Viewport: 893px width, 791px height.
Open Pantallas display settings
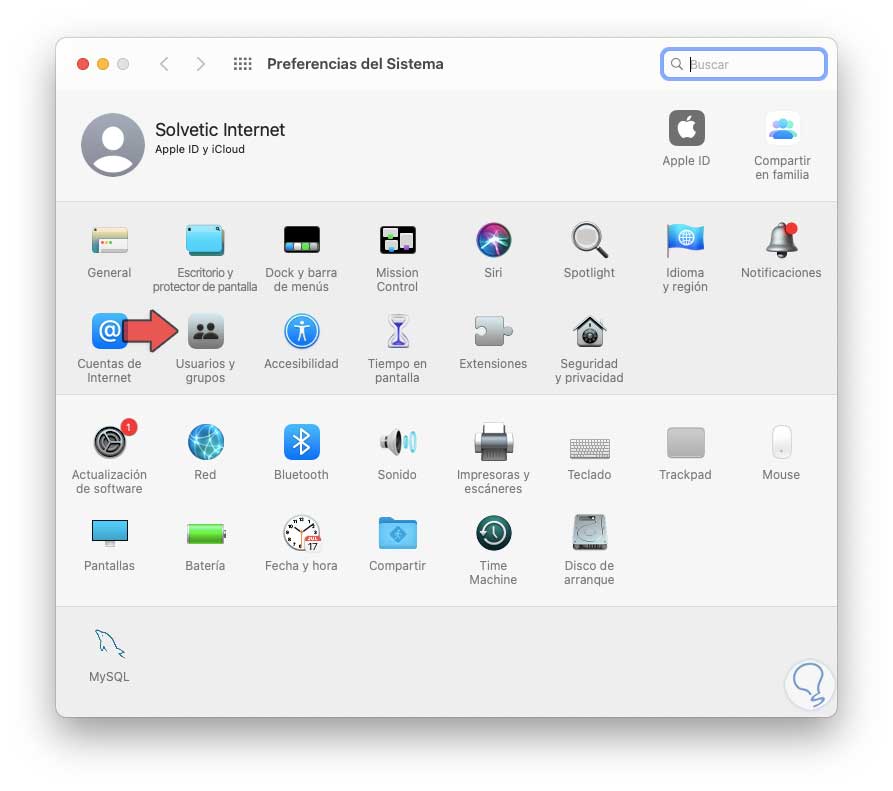point(109,533)
